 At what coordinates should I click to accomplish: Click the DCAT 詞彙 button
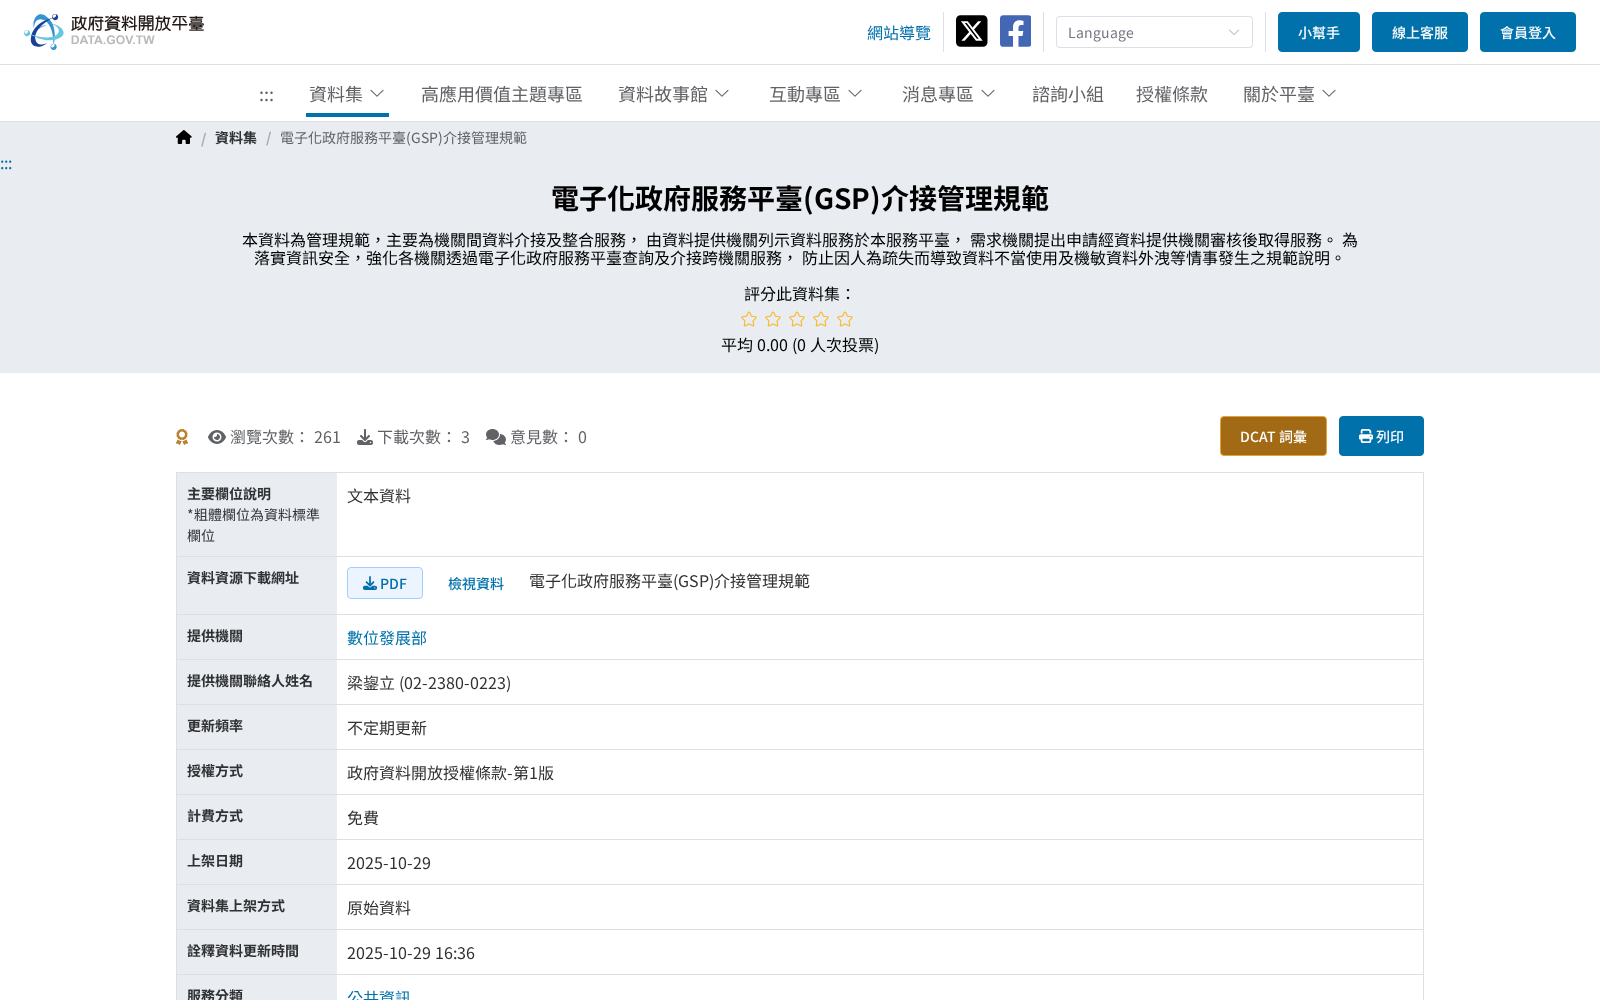coord(1273,436)
